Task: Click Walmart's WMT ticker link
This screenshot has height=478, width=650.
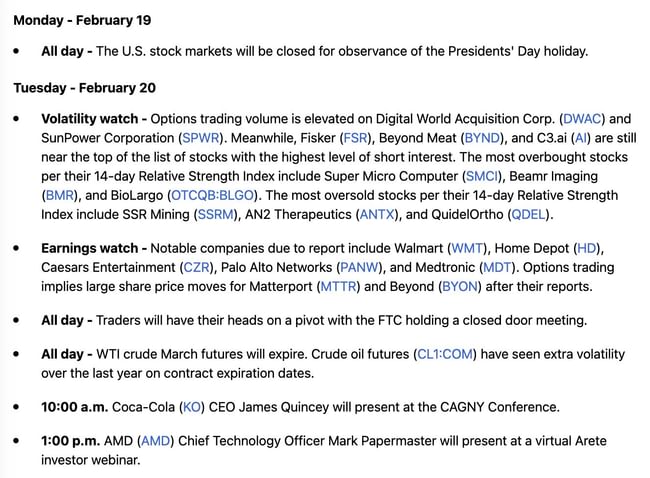Action: coord(468,248)
